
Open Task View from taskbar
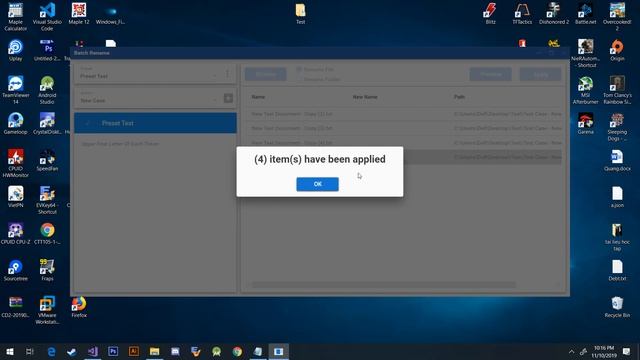click(29, 351)
